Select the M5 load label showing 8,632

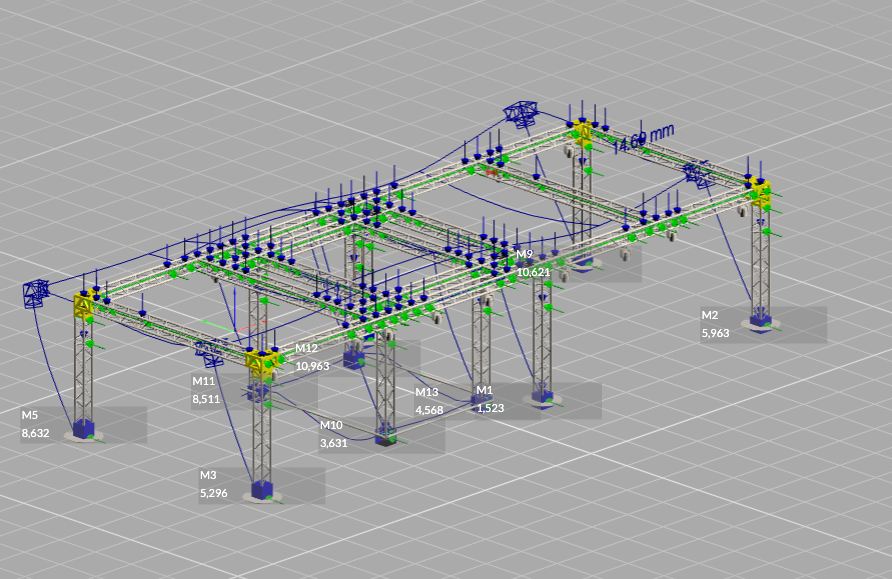pyautogui.click(x=36, y=424)
